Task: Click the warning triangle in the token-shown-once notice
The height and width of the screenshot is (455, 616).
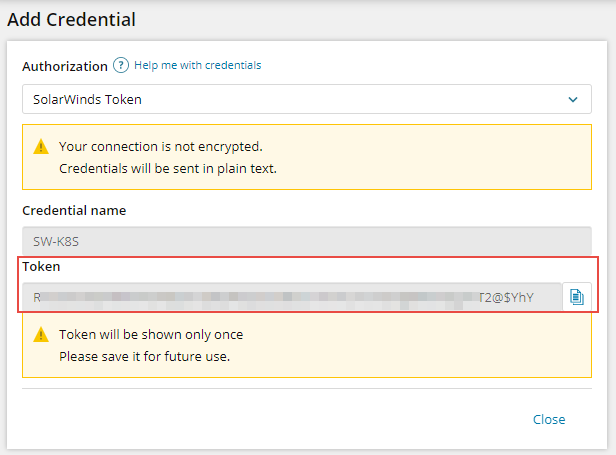Action: click(x=40, y=335)
